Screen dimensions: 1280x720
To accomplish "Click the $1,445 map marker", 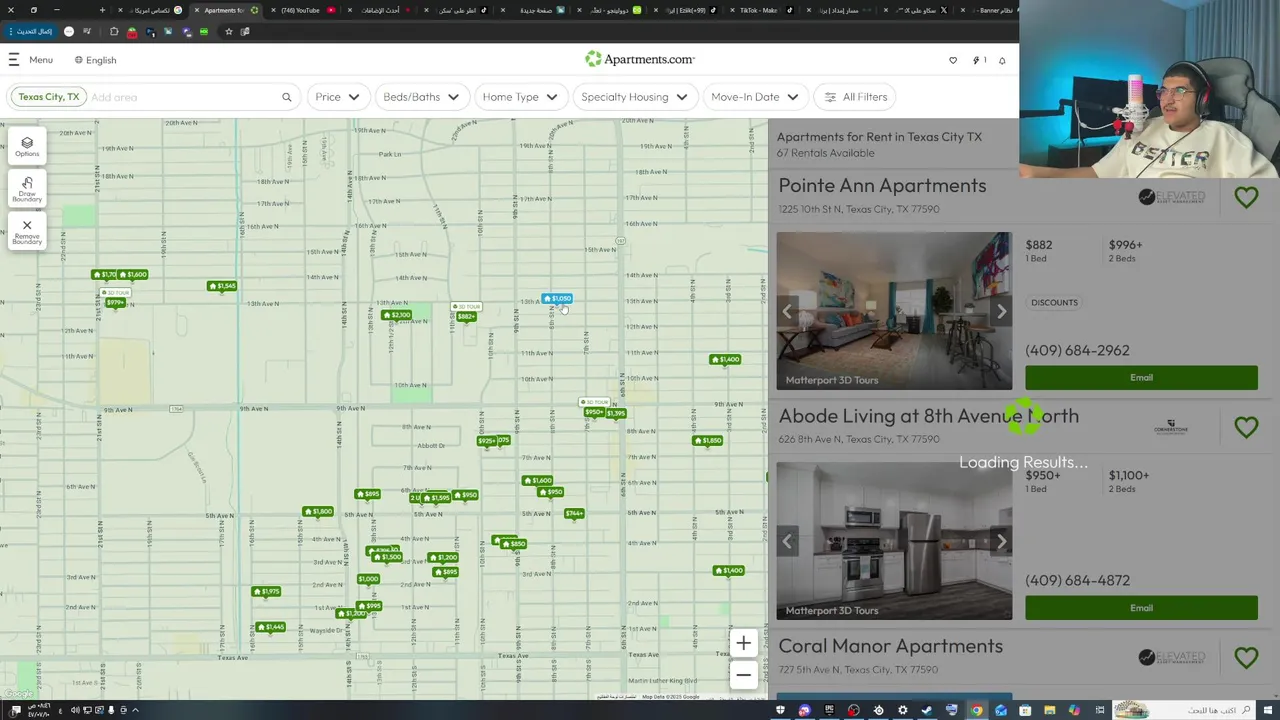I will point(270,627).
